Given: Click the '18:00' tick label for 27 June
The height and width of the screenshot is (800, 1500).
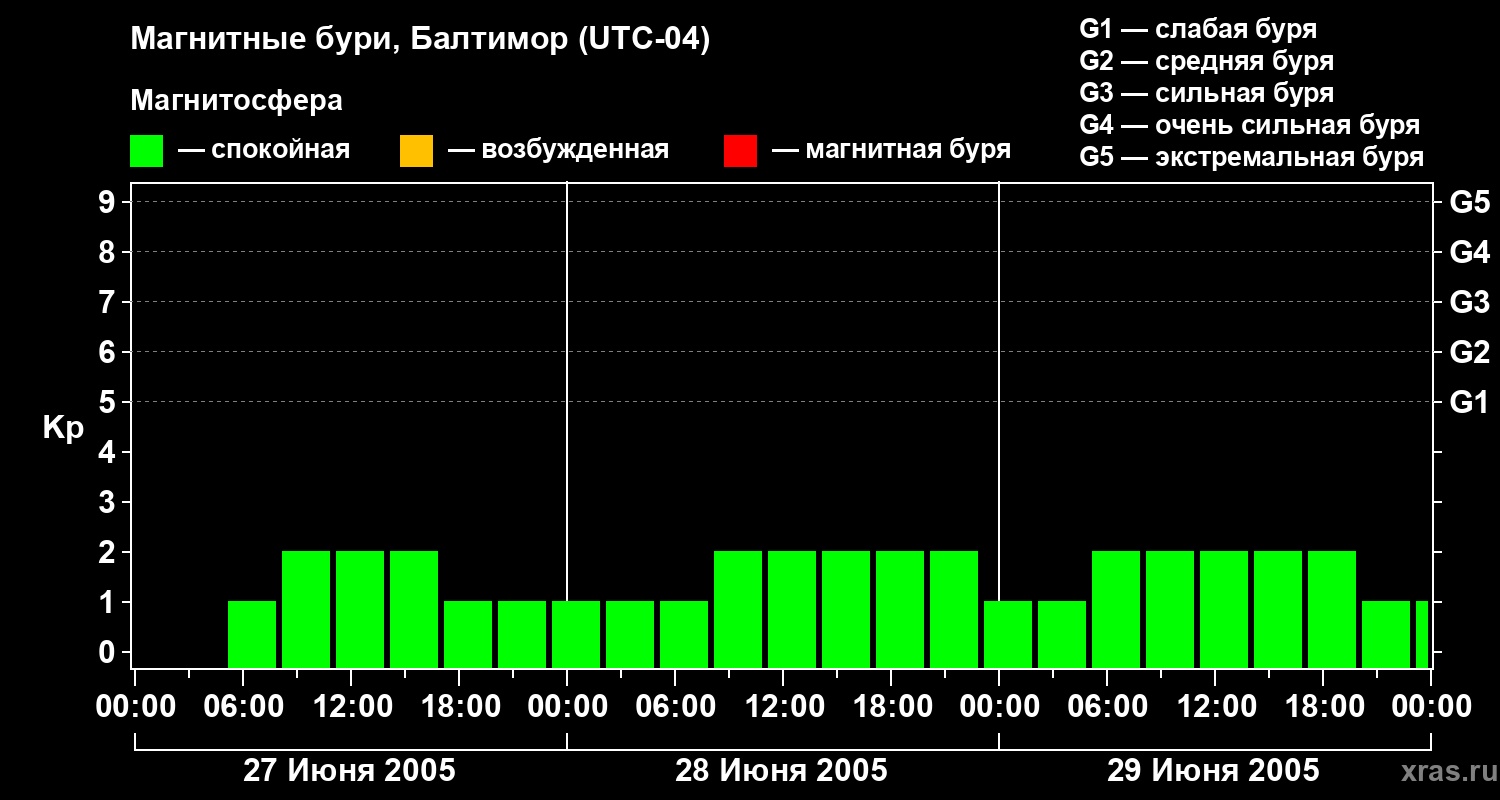Looking at the screenshot, I should (x=459, y=707).
